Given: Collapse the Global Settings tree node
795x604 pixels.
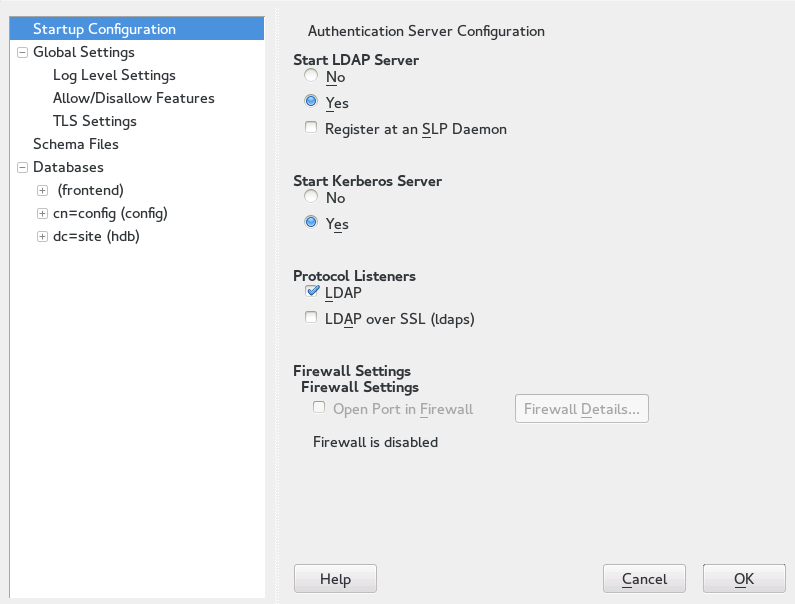Looking at the screenshot, I should click(22, 52).
